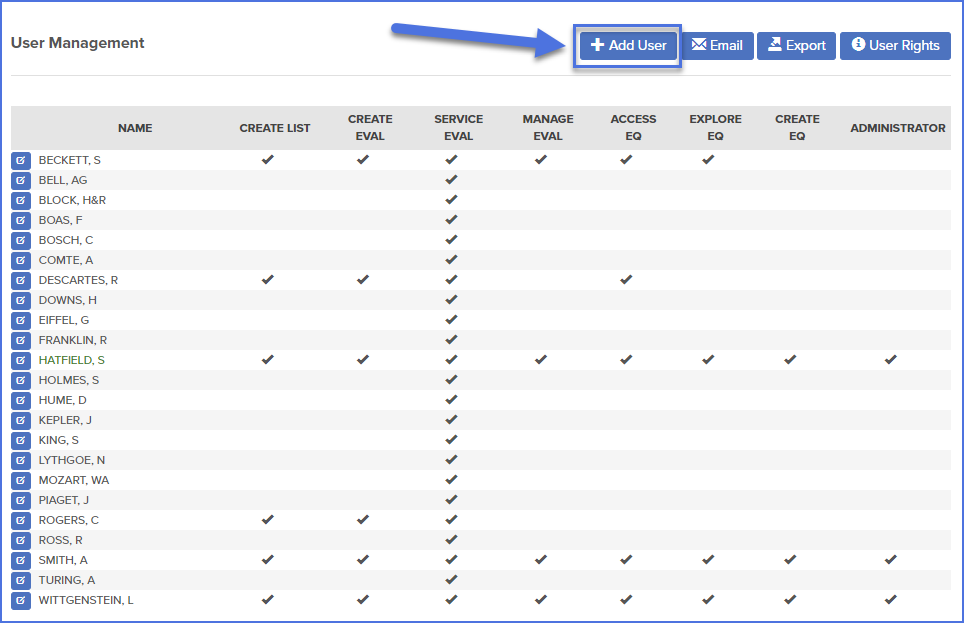Toggle Service Eval permission for HOLMES, S
Screen dimensions: 964x623
tap(451, 380)
